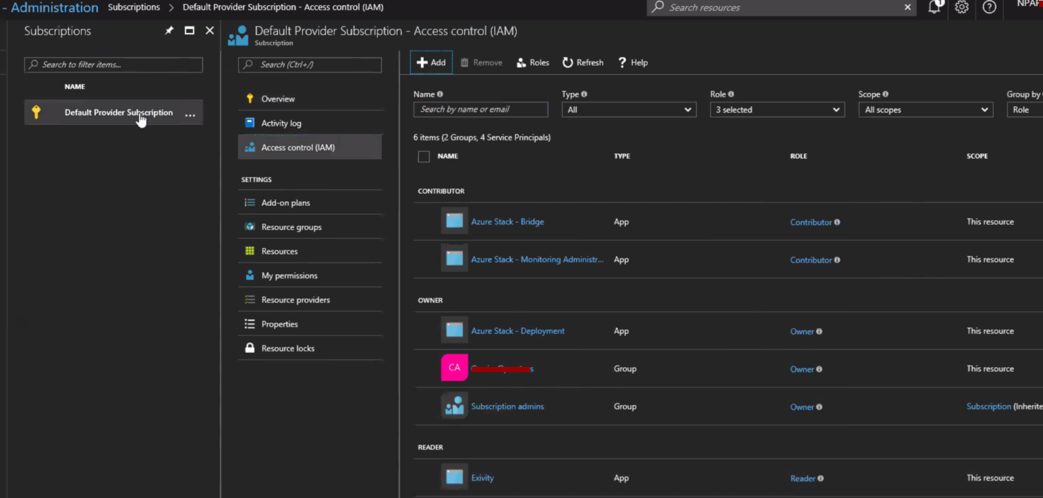
Task: Focus the Search by name or email field
Action: (x=481, y=110)
